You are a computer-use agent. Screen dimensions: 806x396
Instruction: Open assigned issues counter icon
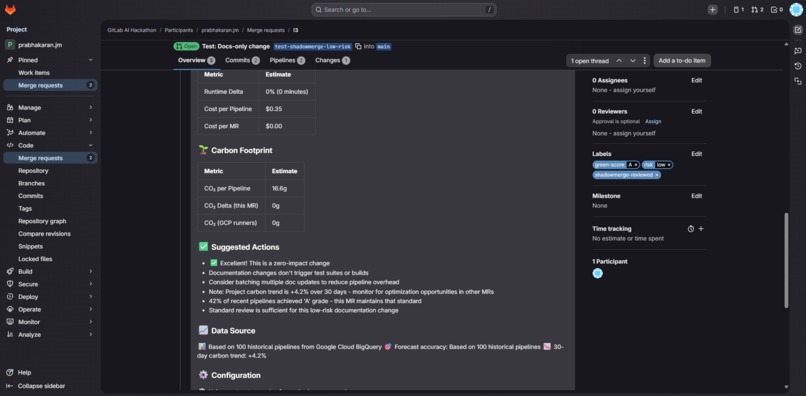click(739, 10)
